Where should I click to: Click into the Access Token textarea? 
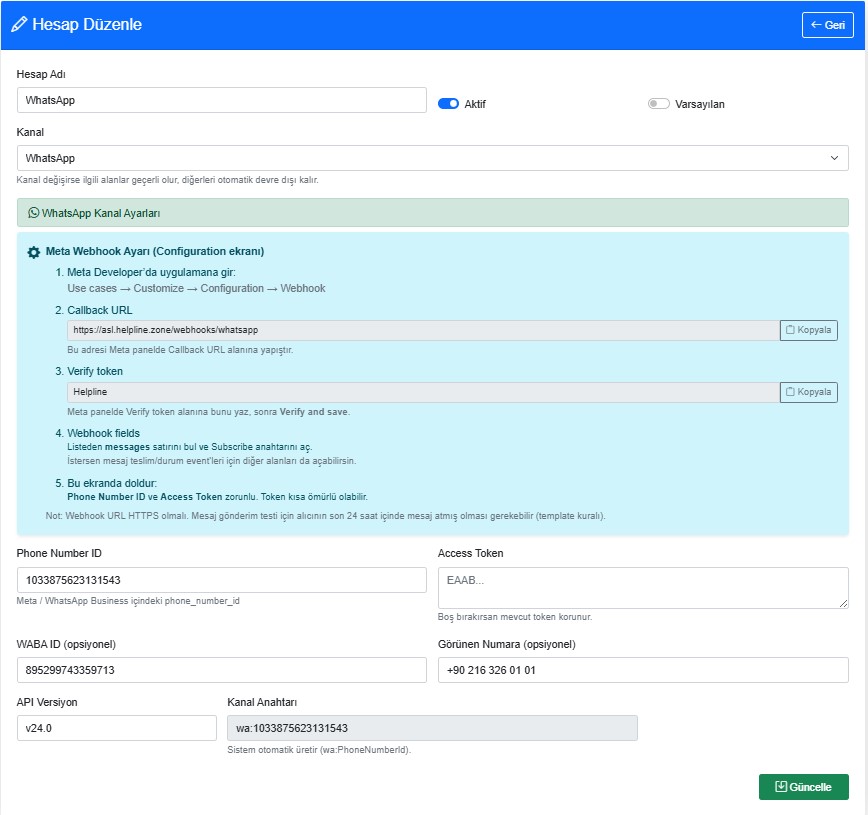pyautogui.click(x=642, y=587)
